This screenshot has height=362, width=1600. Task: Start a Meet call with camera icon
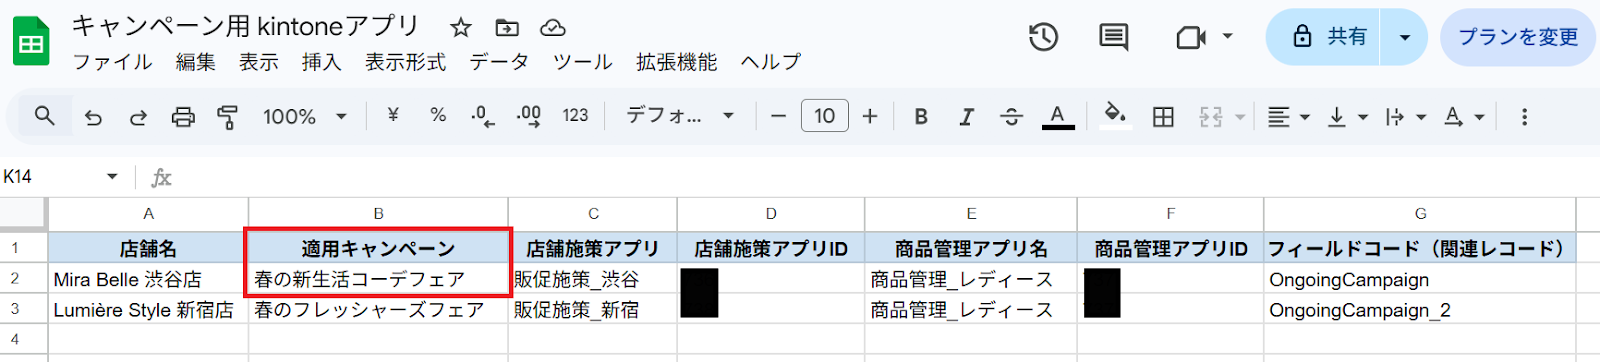1190,37
